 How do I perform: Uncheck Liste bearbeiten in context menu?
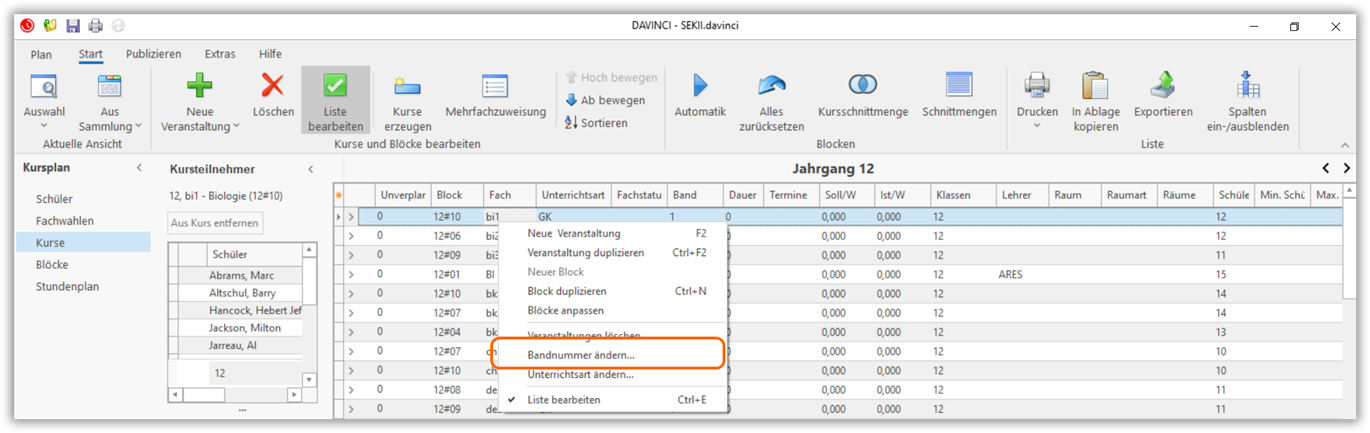[x=564, y=400]
